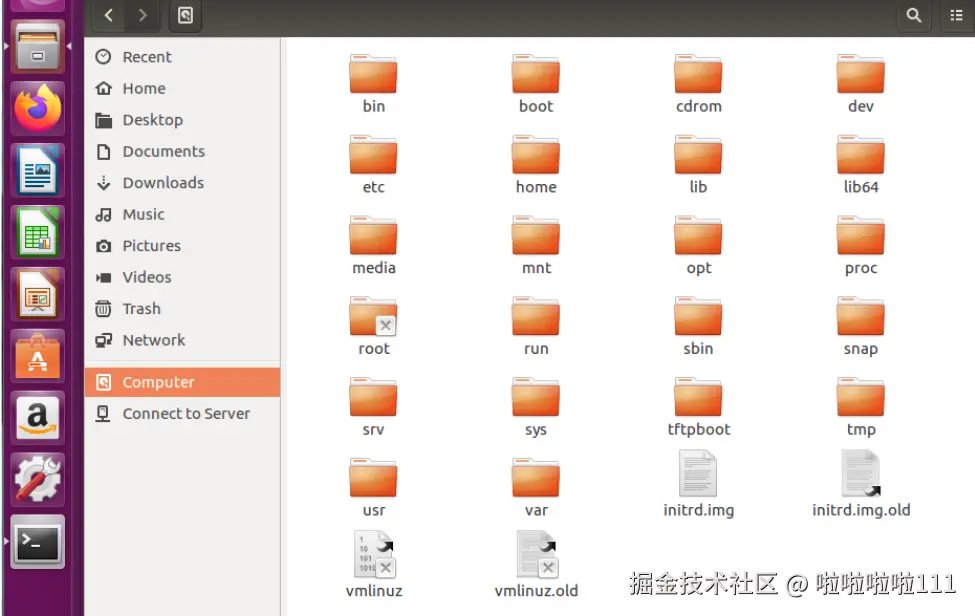Open Videos in the sidebar
This screenshot has height=616, width=975.
click(182, 277)
